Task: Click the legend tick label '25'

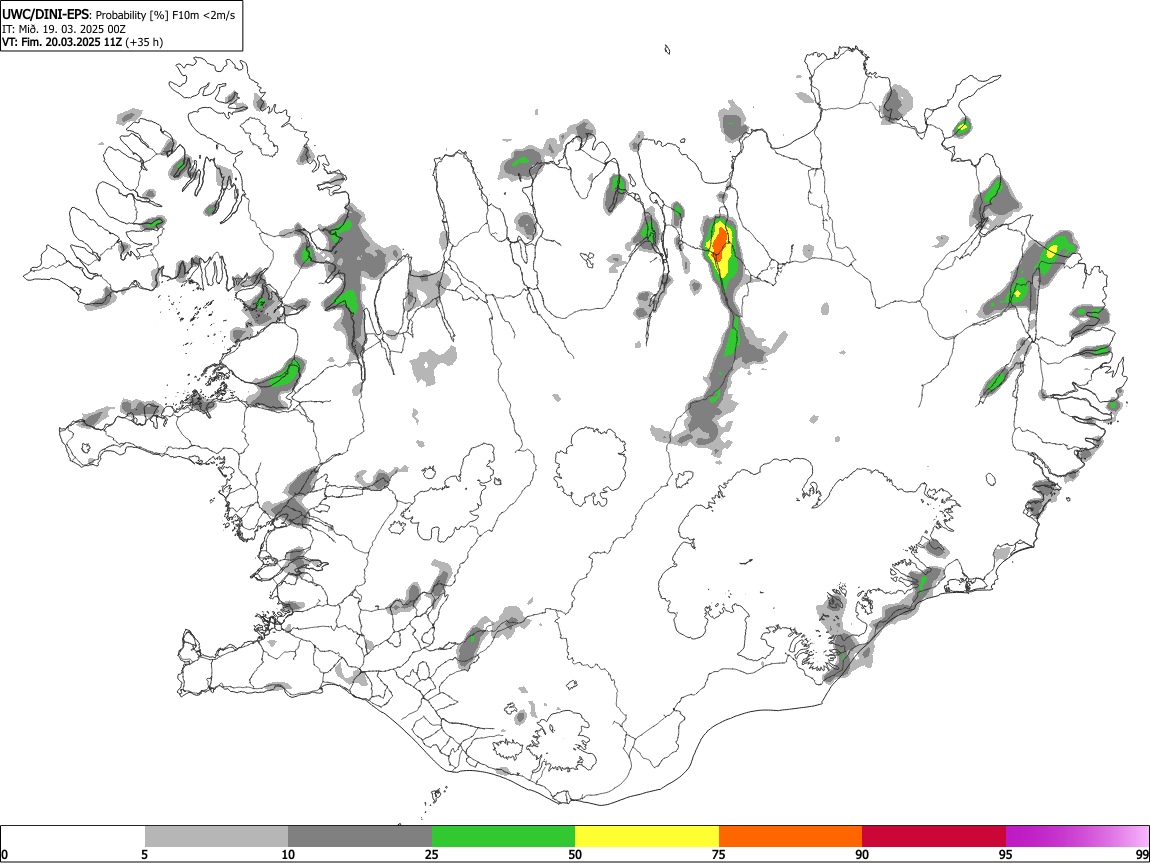Action: (432, 854)
